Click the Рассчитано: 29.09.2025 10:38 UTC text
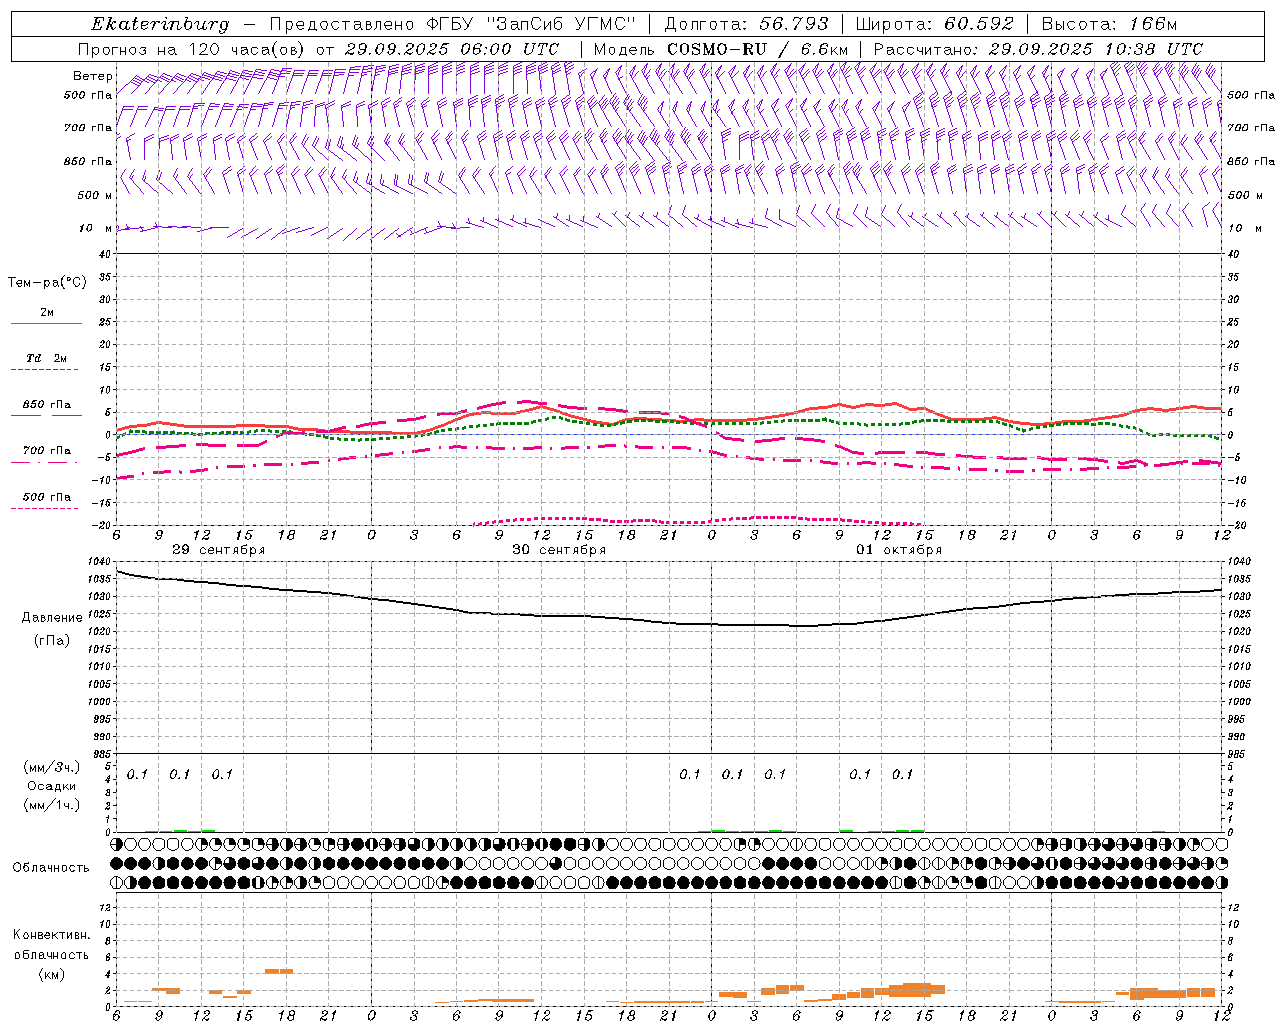Screen dimensions: 1280x1024 pyautogui.click(x=1038, y=49)
